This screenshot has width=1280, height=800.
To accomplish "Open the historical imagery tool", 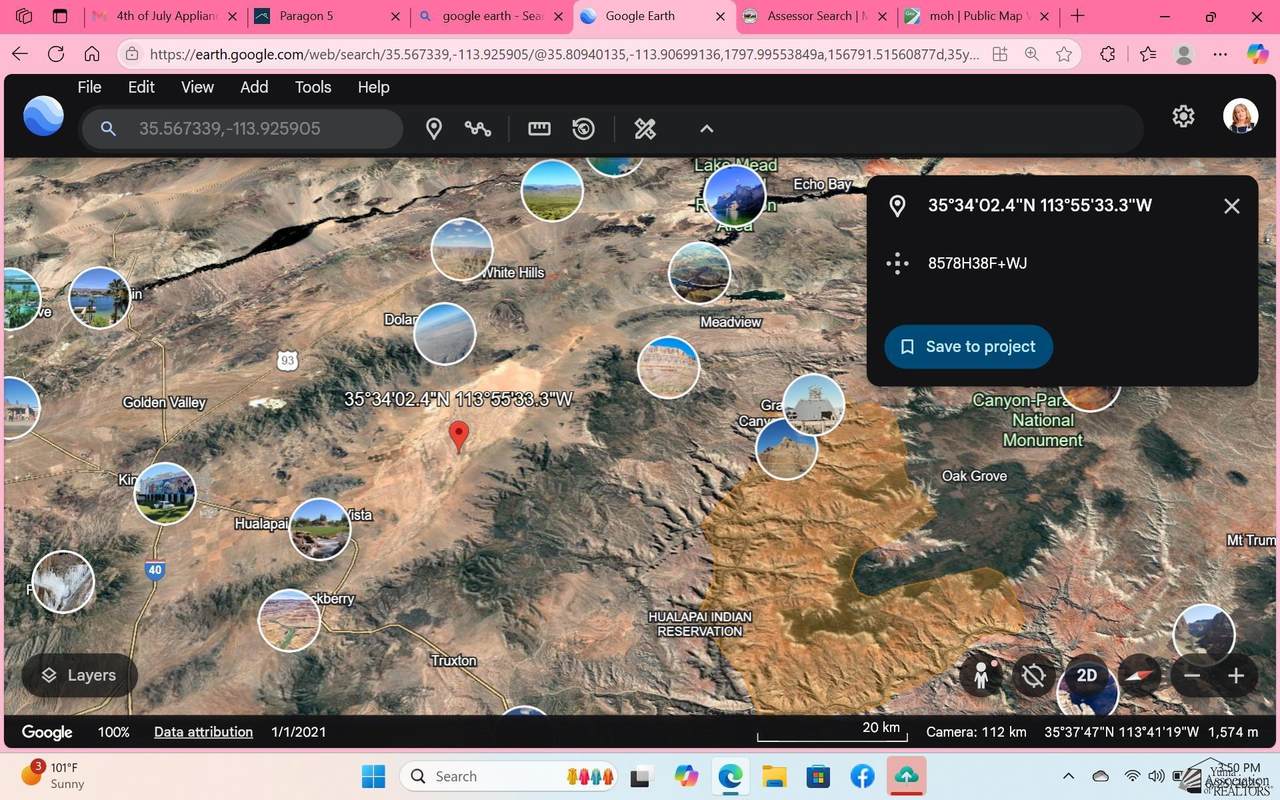I will [584, 129].
